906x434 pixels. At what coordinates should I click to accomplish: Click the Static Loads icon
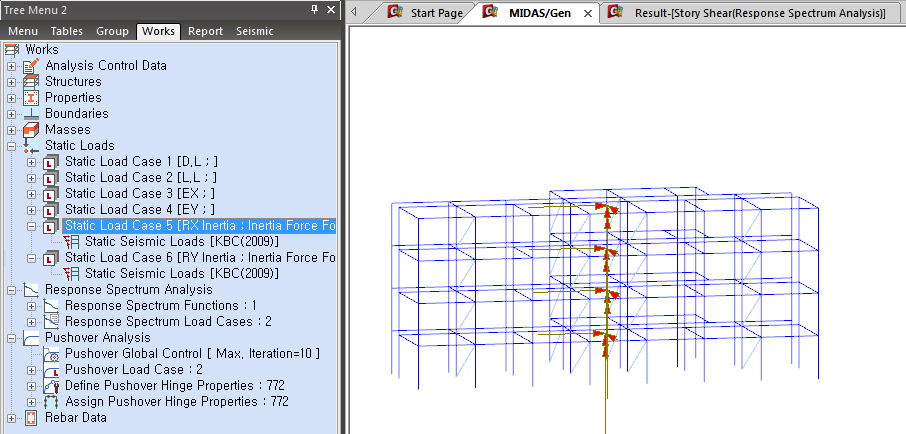(x=31, y=146)
